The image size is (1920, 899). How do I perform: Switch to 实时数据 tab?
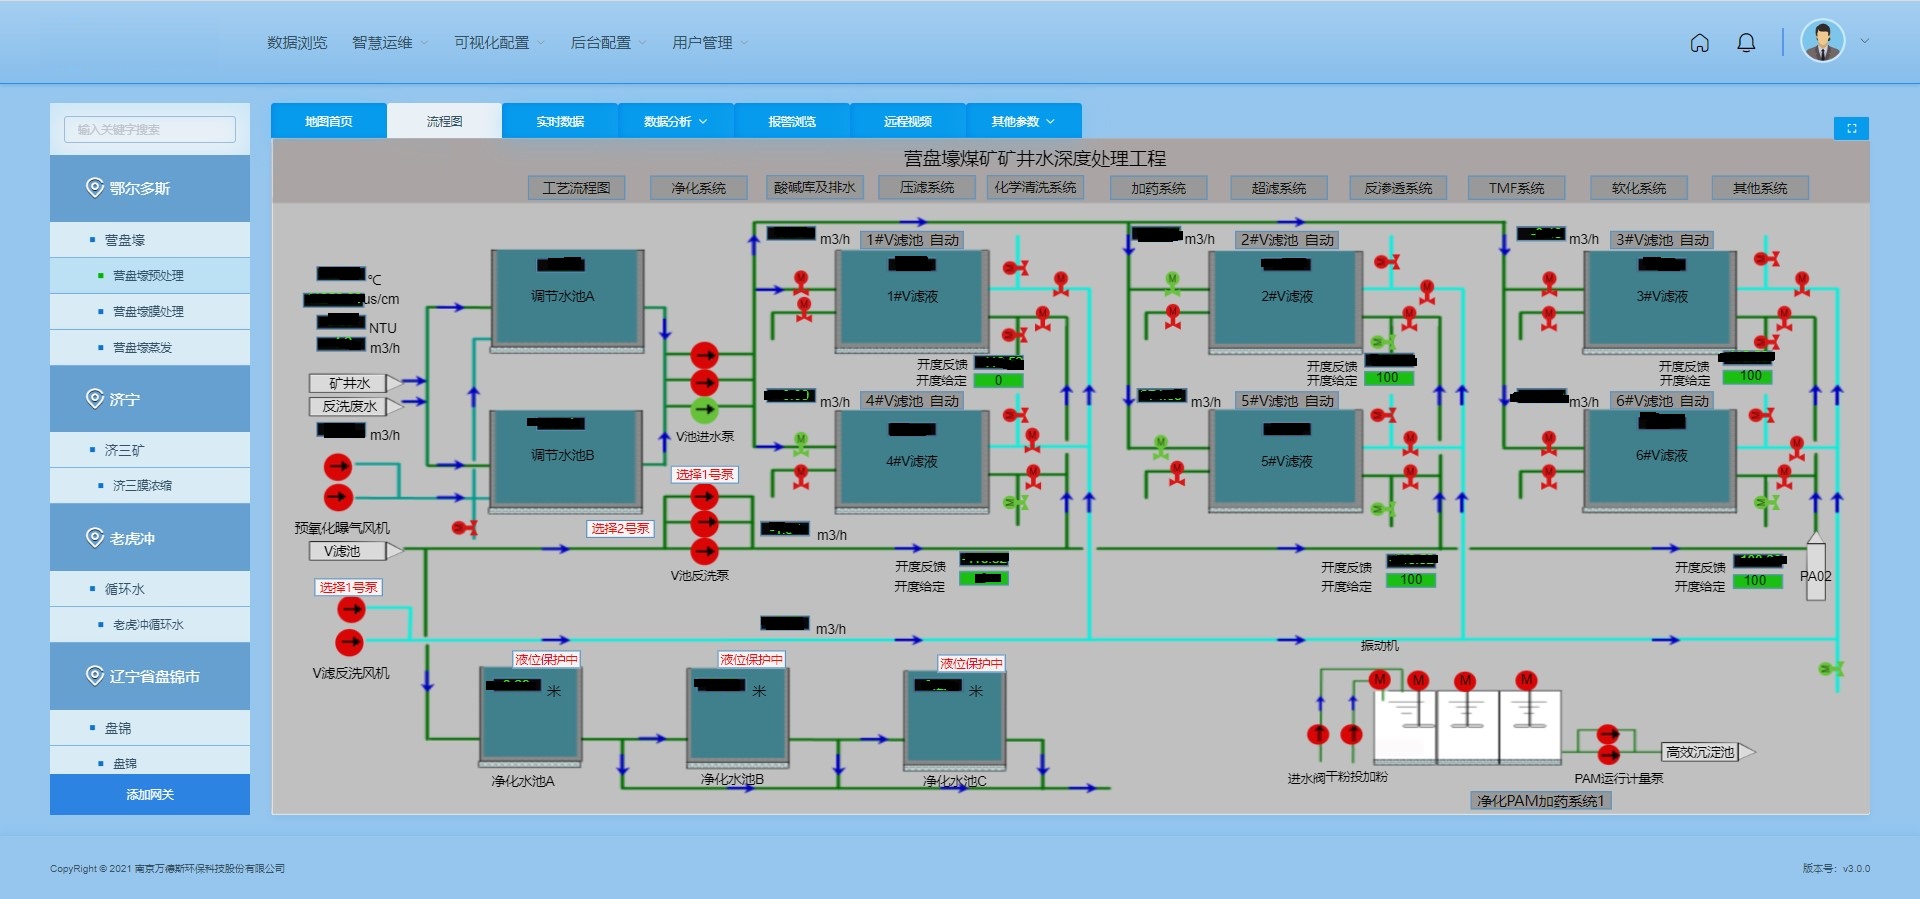click(x=560, y=121)
